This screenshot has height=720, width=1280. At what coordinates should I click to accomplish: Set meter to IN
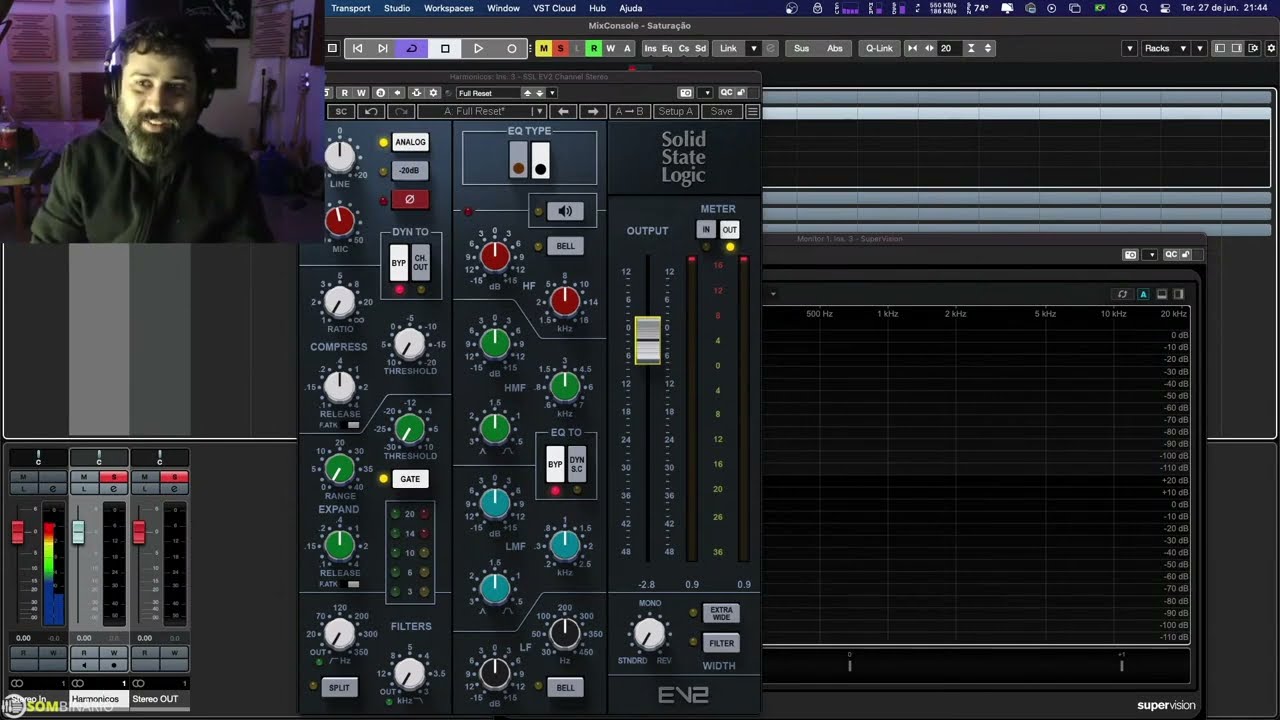[x=705, y=230]
